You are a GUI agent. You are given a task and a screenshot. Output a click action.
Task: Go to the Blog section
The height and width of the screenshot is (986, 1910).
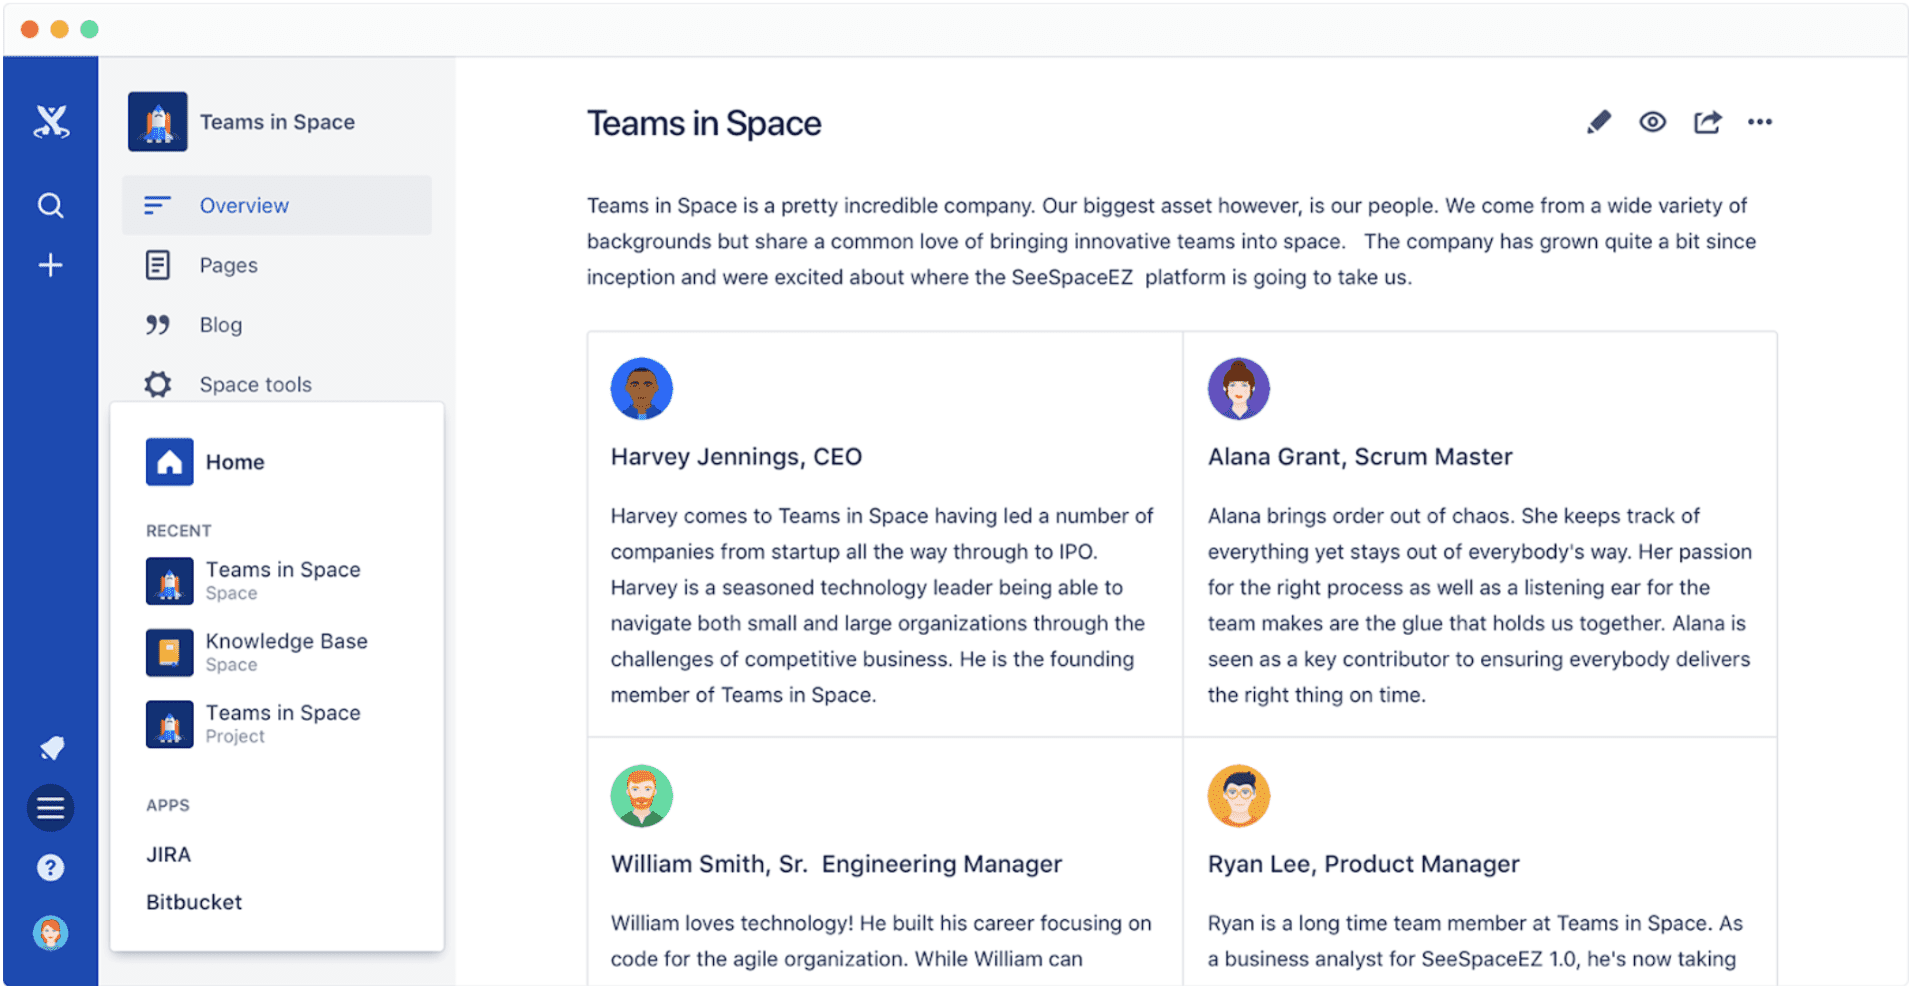click(220, 324)
